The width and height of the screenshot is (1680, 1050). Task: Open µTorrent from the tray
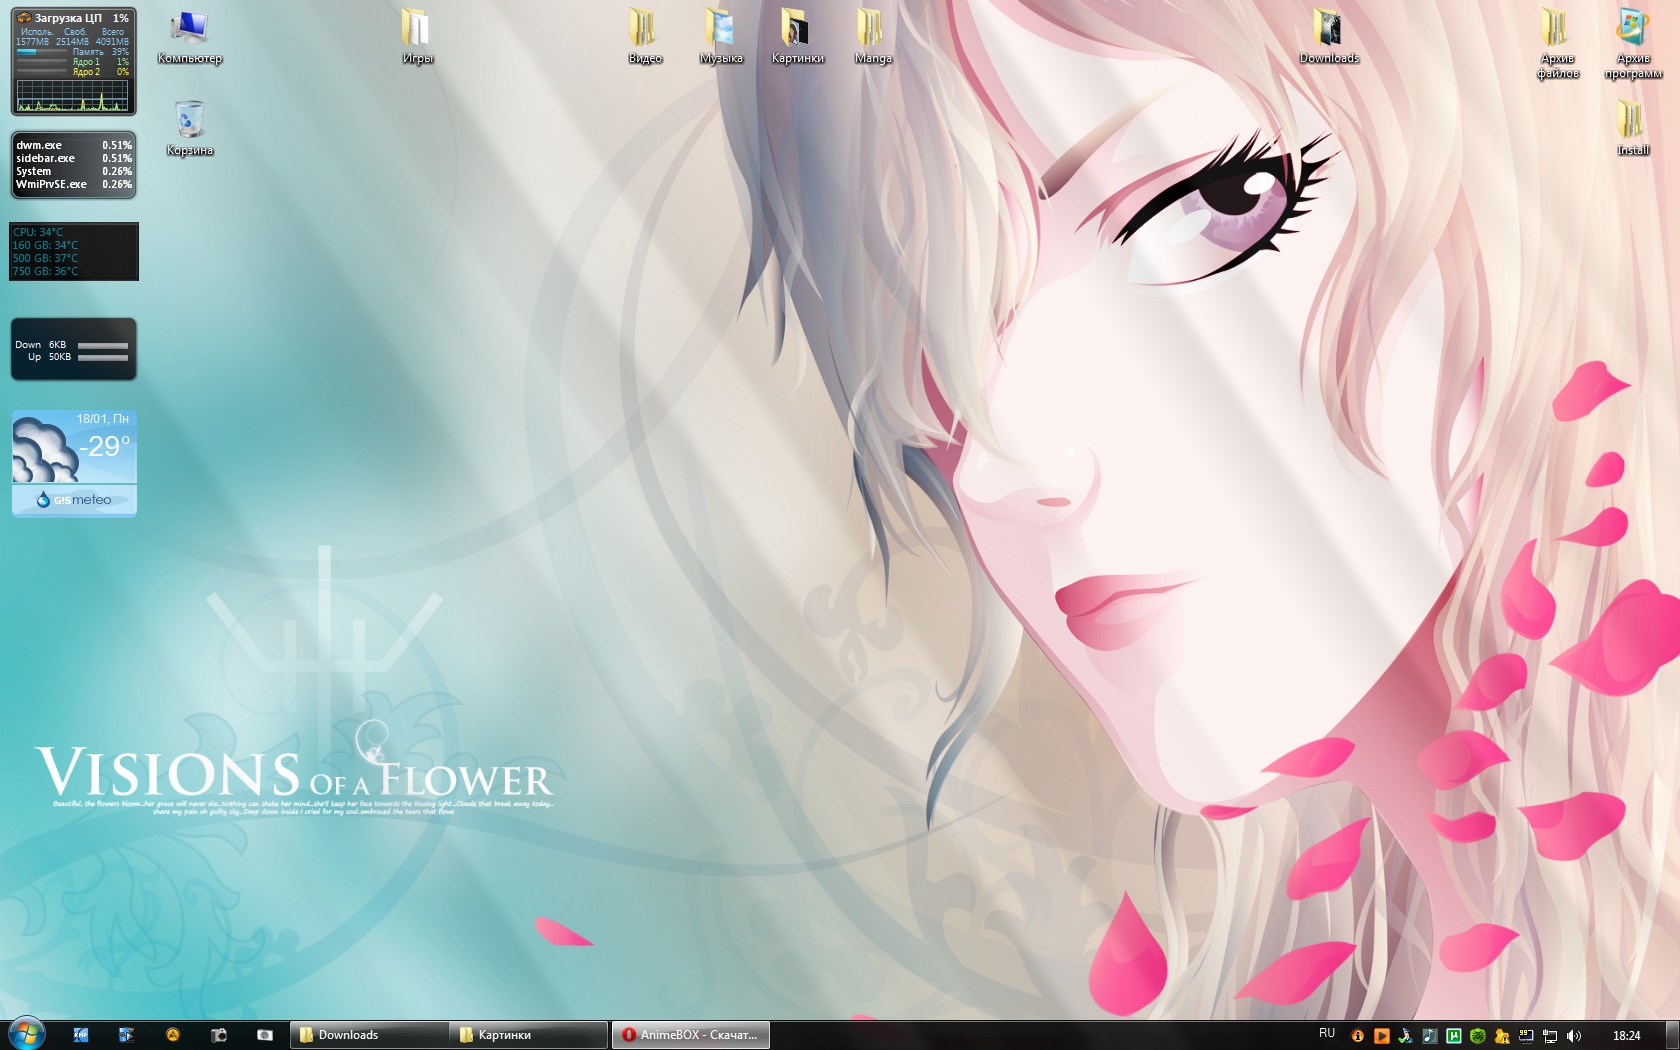[x=1453, y=1036]
